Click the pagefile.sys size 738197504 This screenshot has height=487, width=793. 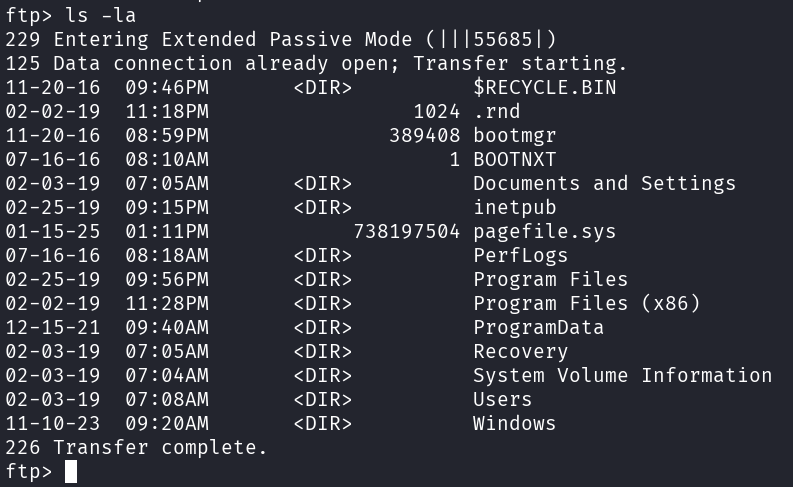pos(407,231)
